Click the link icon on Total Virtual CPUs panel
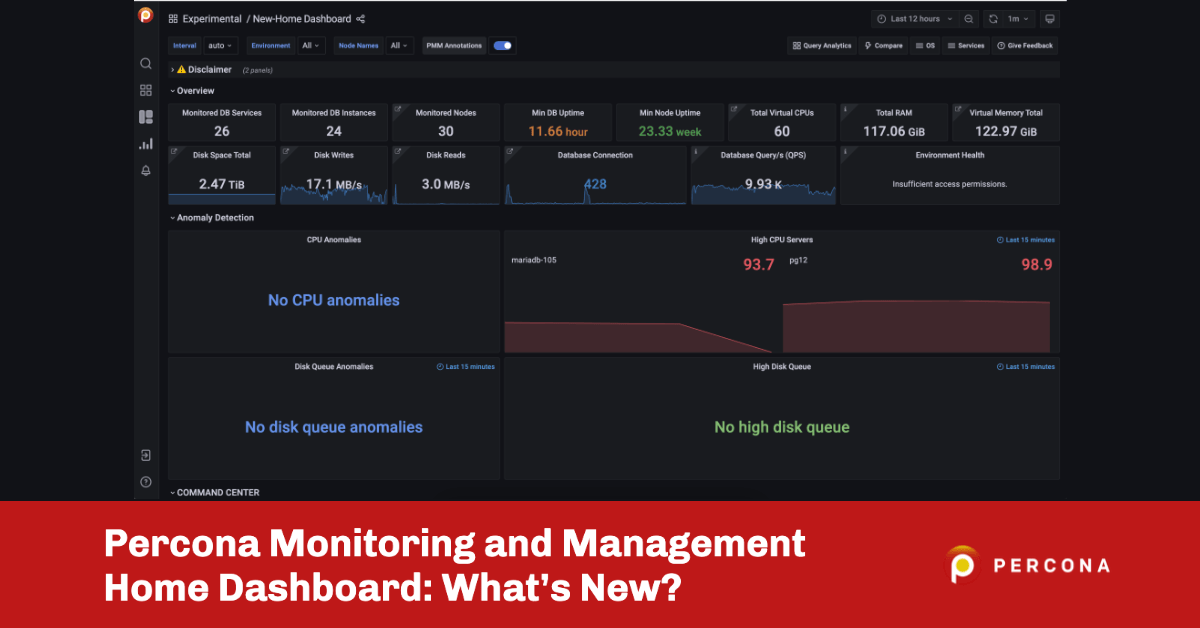The height and width of the screenshot is (628, 1200). click(734, 108)
